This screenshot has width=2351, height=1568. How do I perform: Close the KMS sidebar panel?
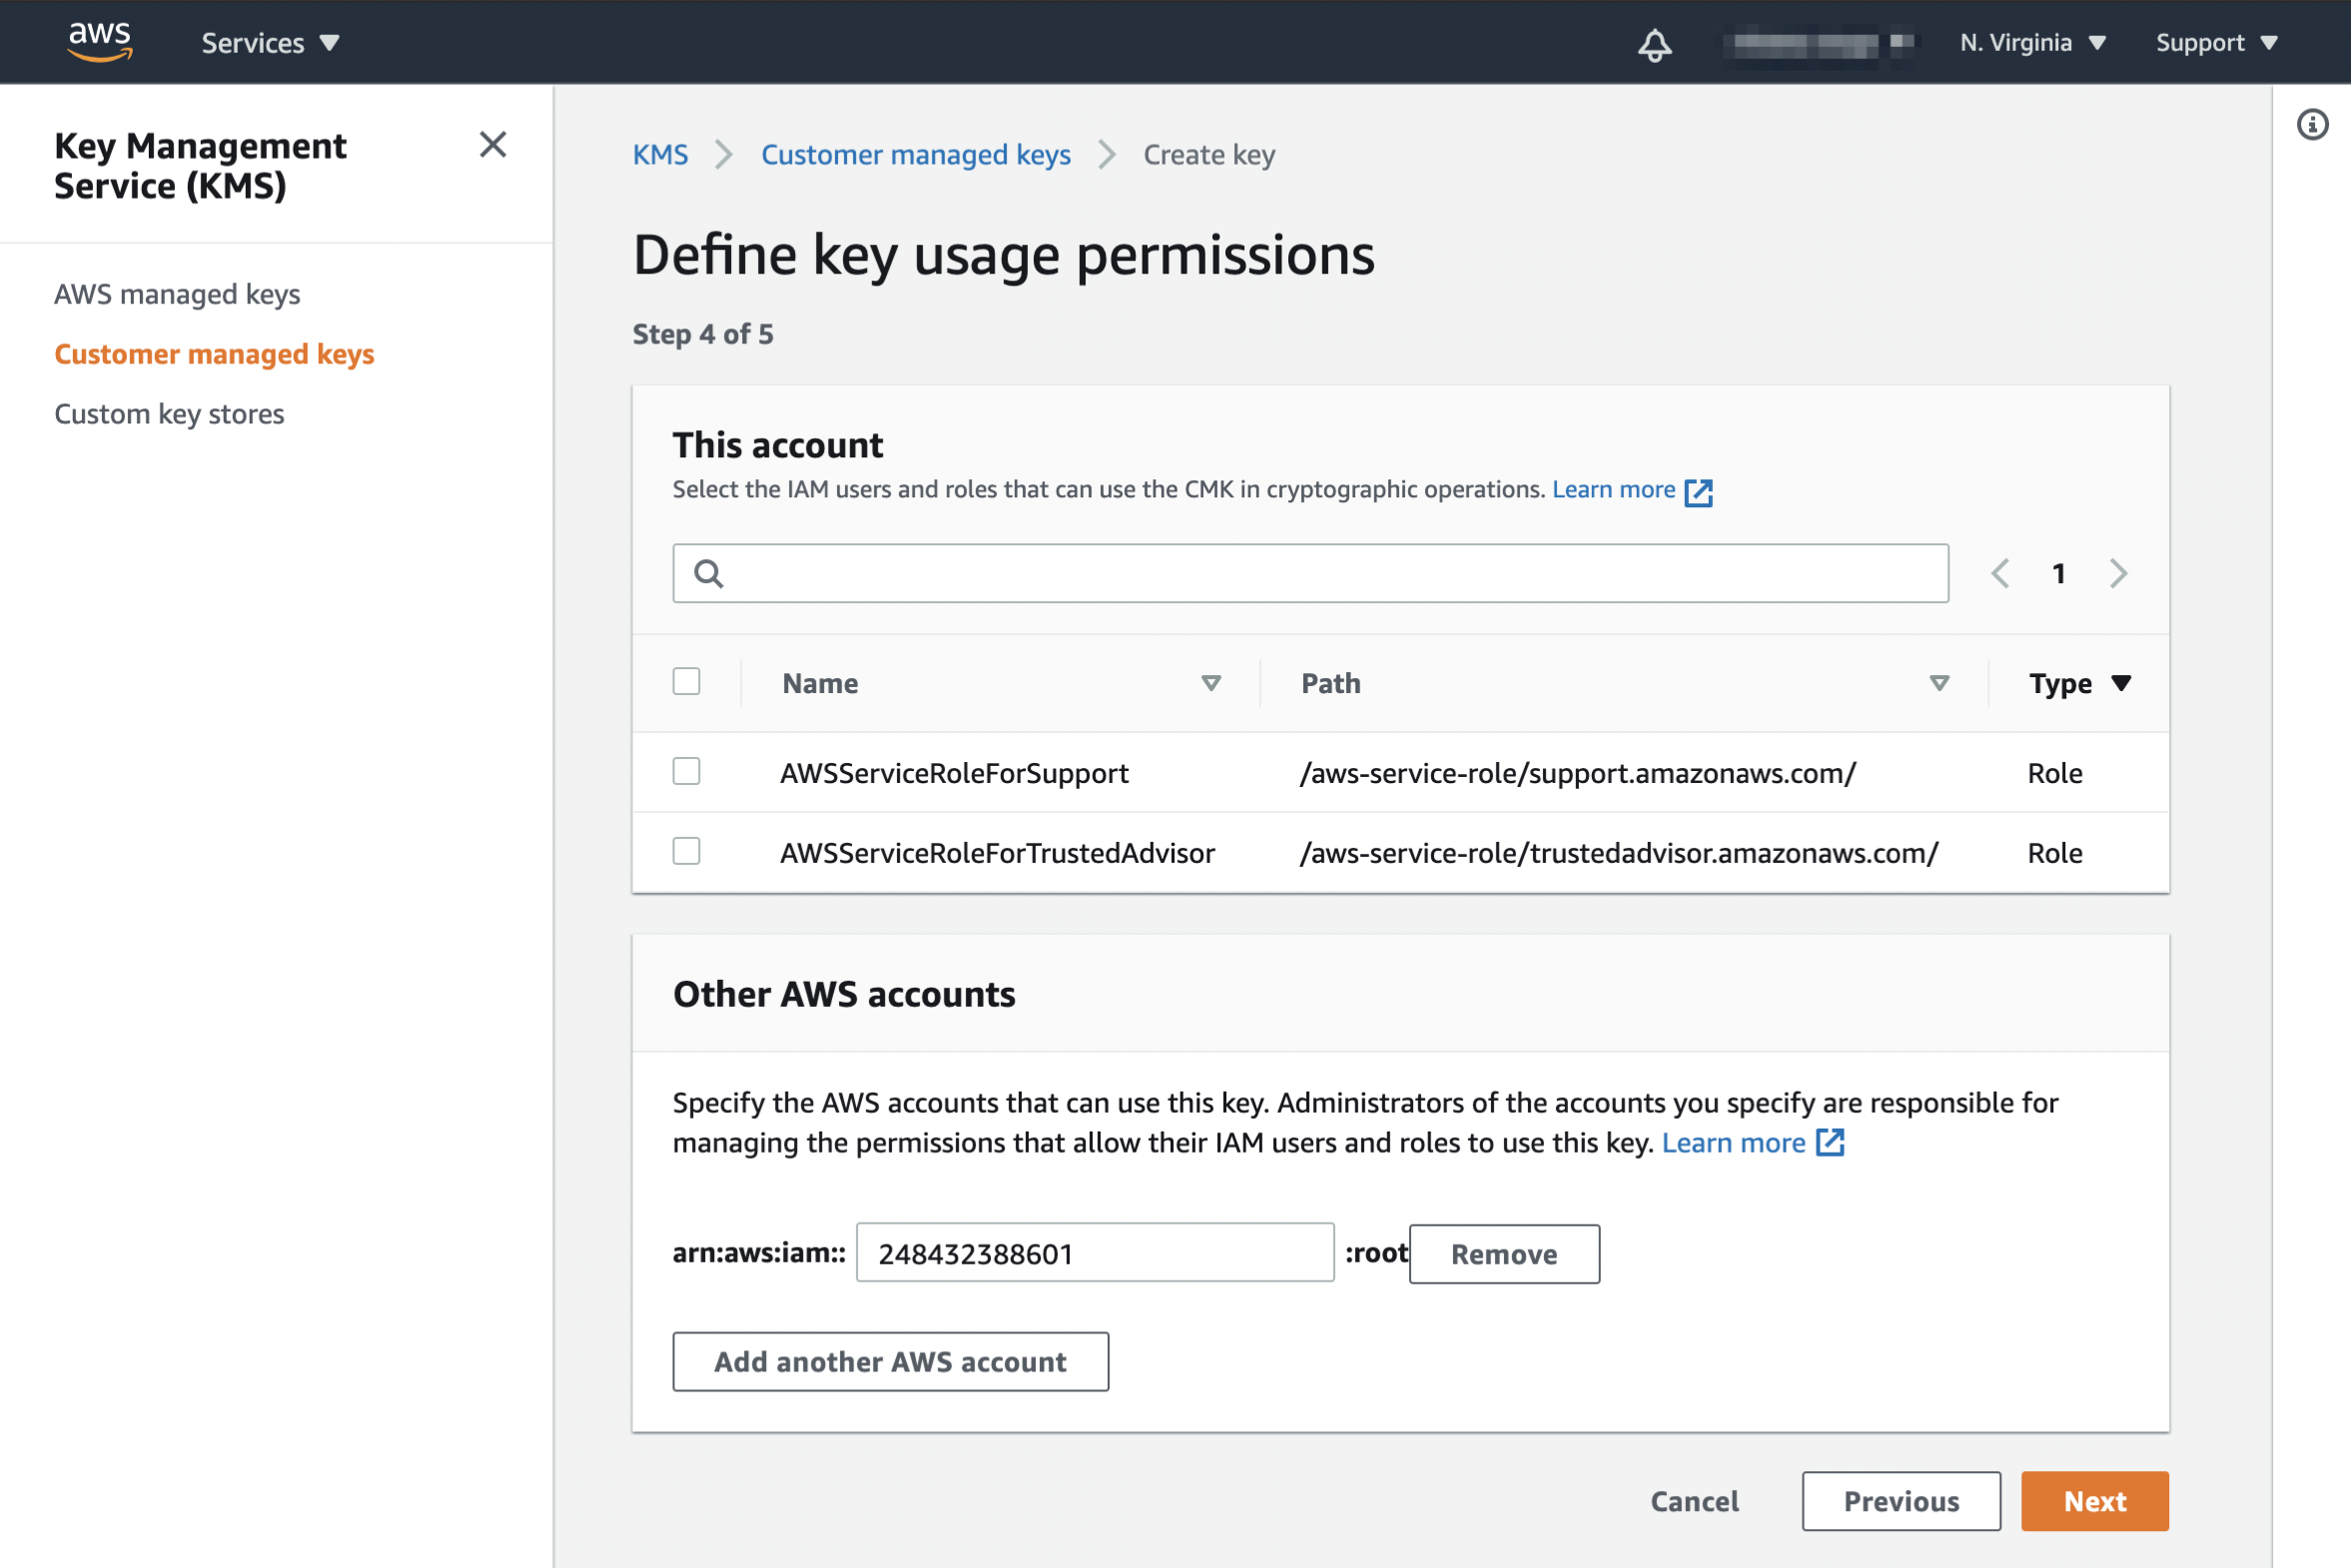coord(492,145)
